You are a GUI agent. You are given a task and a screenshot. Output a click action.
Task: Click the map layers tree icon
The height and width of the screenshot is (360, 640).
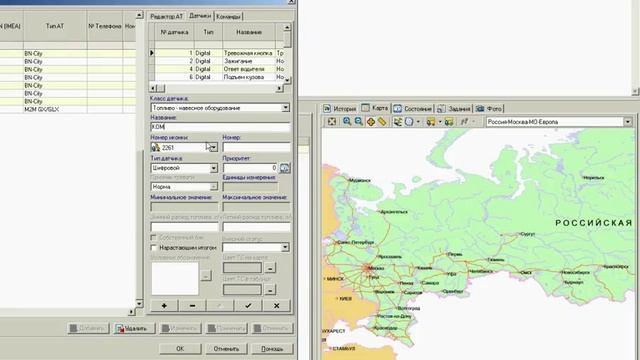tap(398, 122)
